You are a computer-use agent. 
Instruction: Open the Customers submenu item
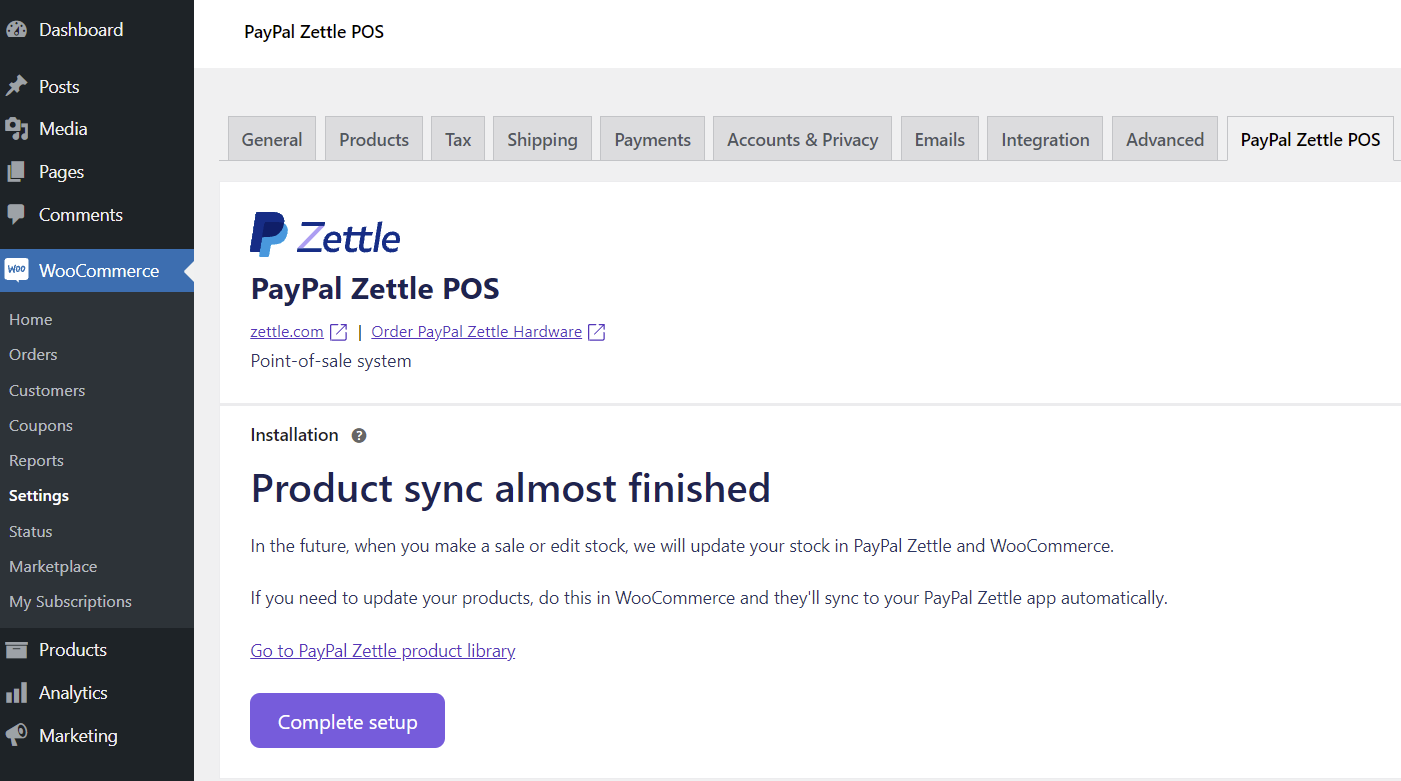[x=47, y=391]
